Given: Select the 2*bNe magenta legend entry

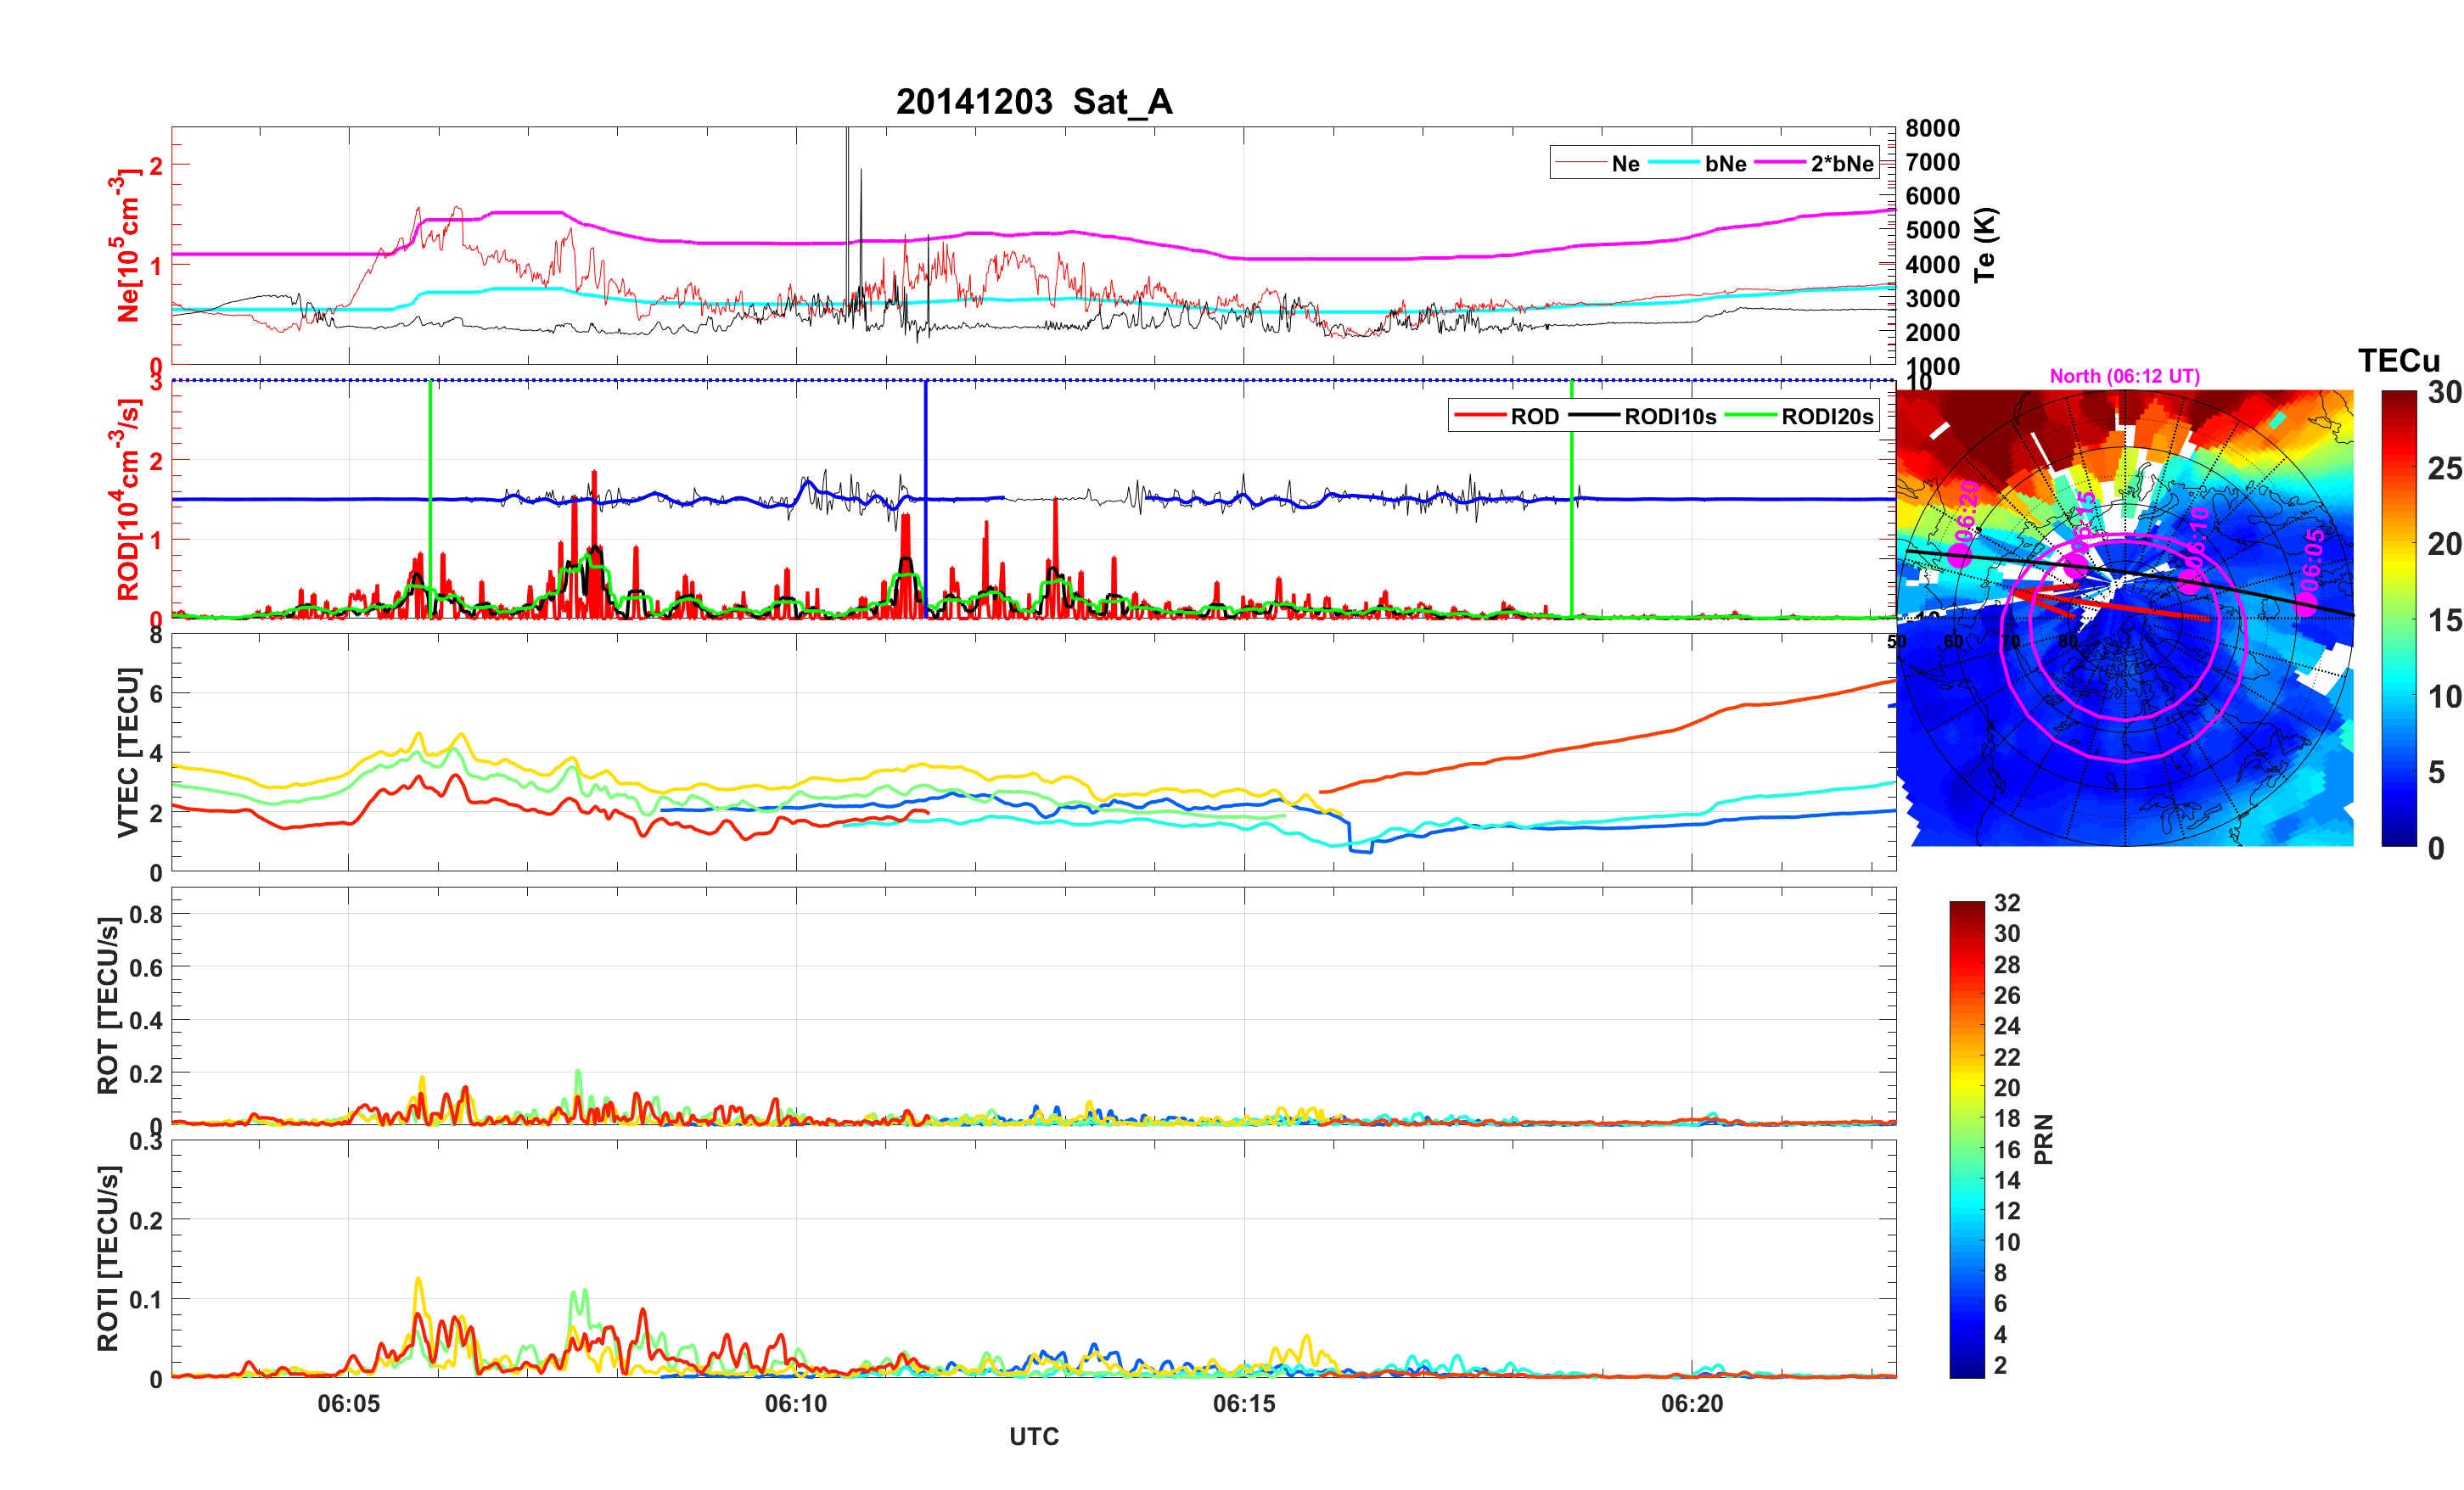Looking at the screenshot, I should point(1841,164).
